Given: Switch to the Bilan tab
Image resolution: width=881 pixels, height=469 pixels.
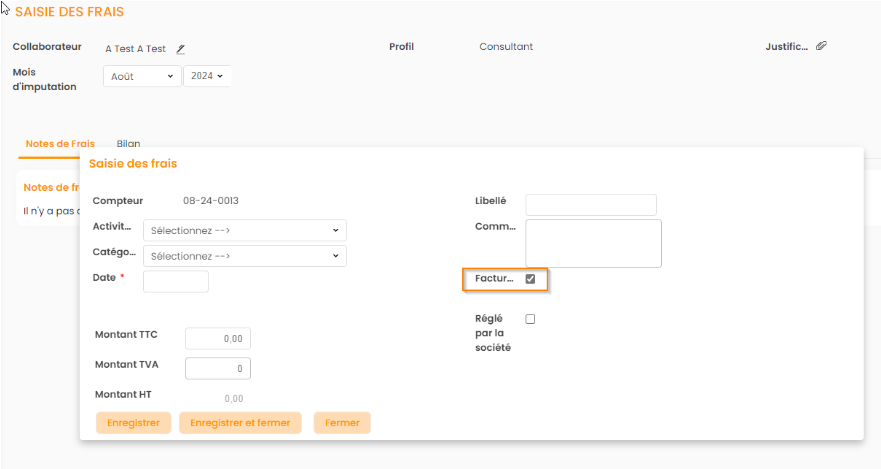Looking at the screenshot, I should click(128, 144).
